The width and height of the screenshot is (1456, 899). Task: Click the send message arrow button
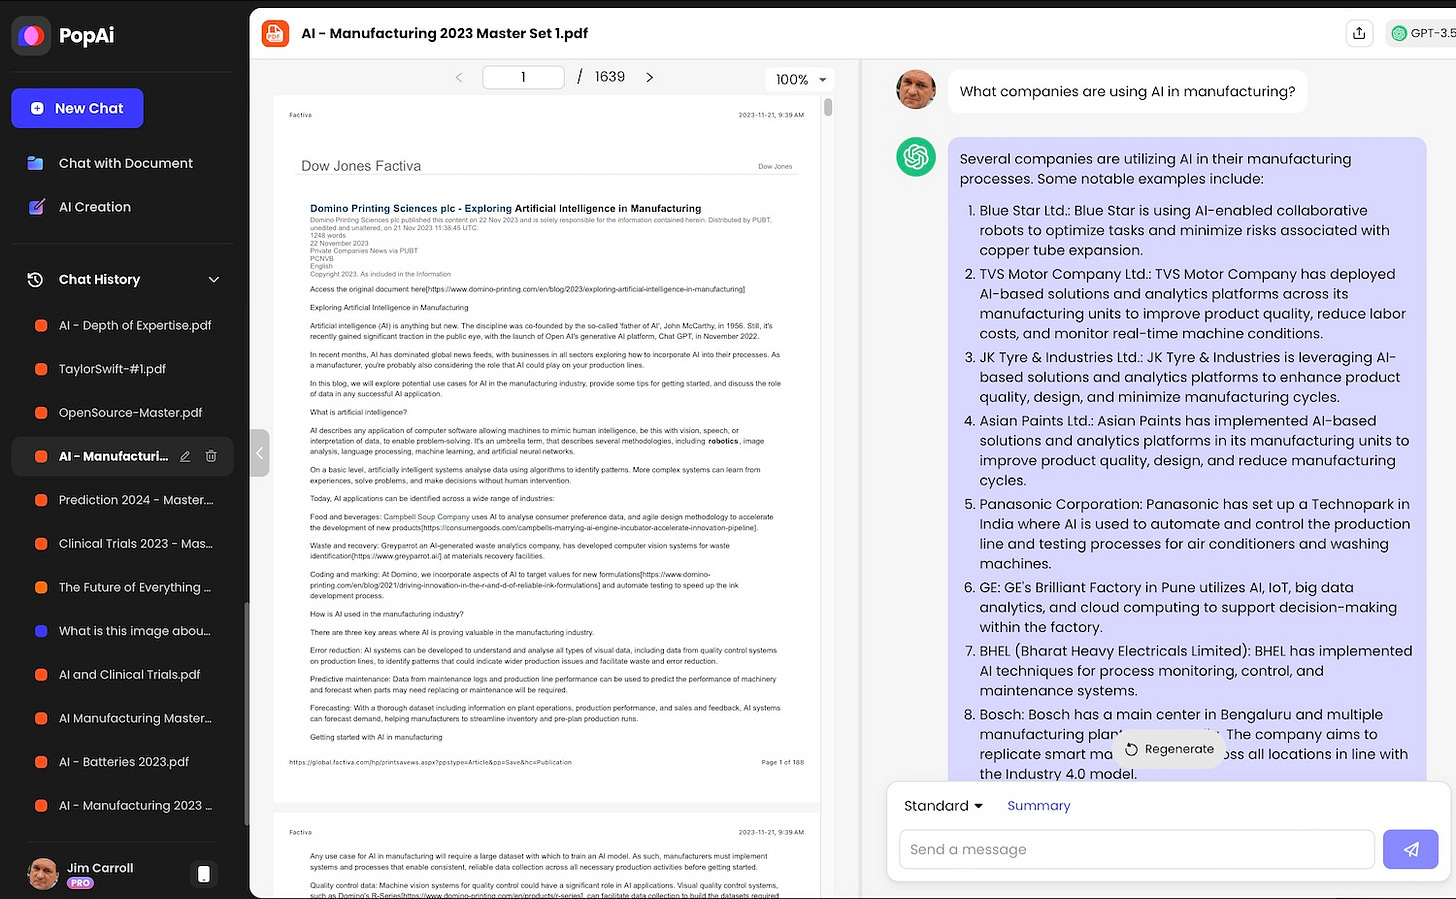point(1410,849)
